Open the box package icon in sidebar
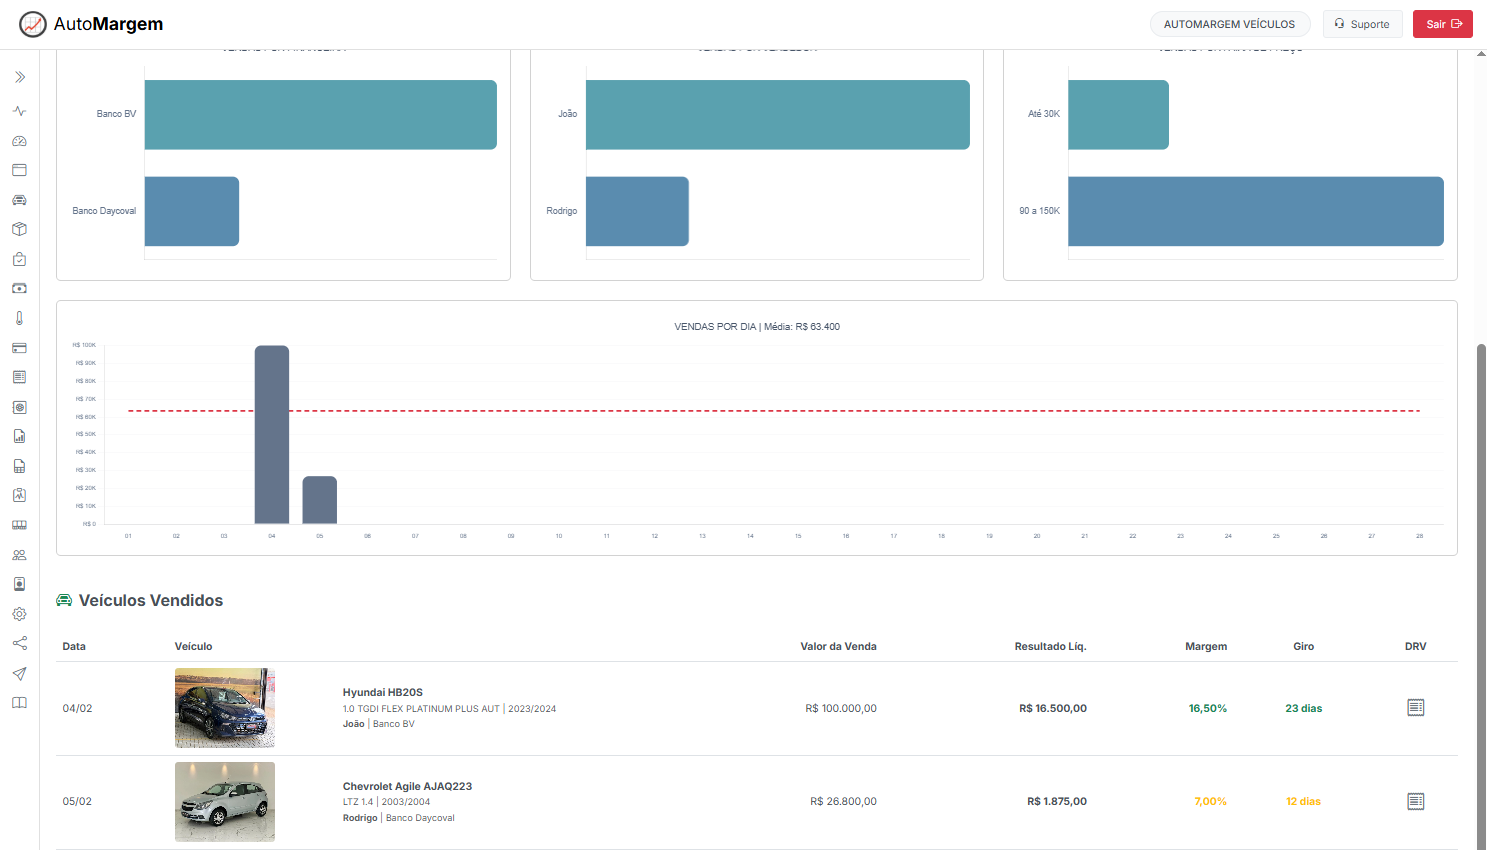 (x=19, y=229)
